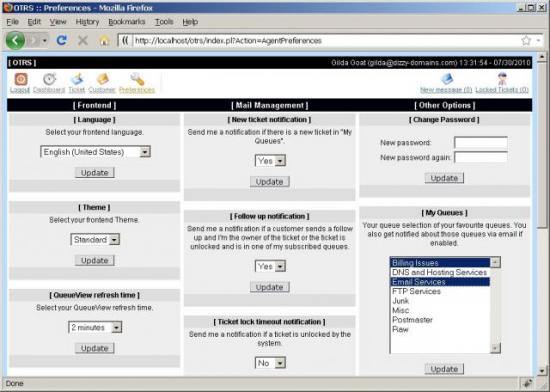Screen dimensions: 550x392
Task: Click in the New password field
Action: [x=481, y=143]
